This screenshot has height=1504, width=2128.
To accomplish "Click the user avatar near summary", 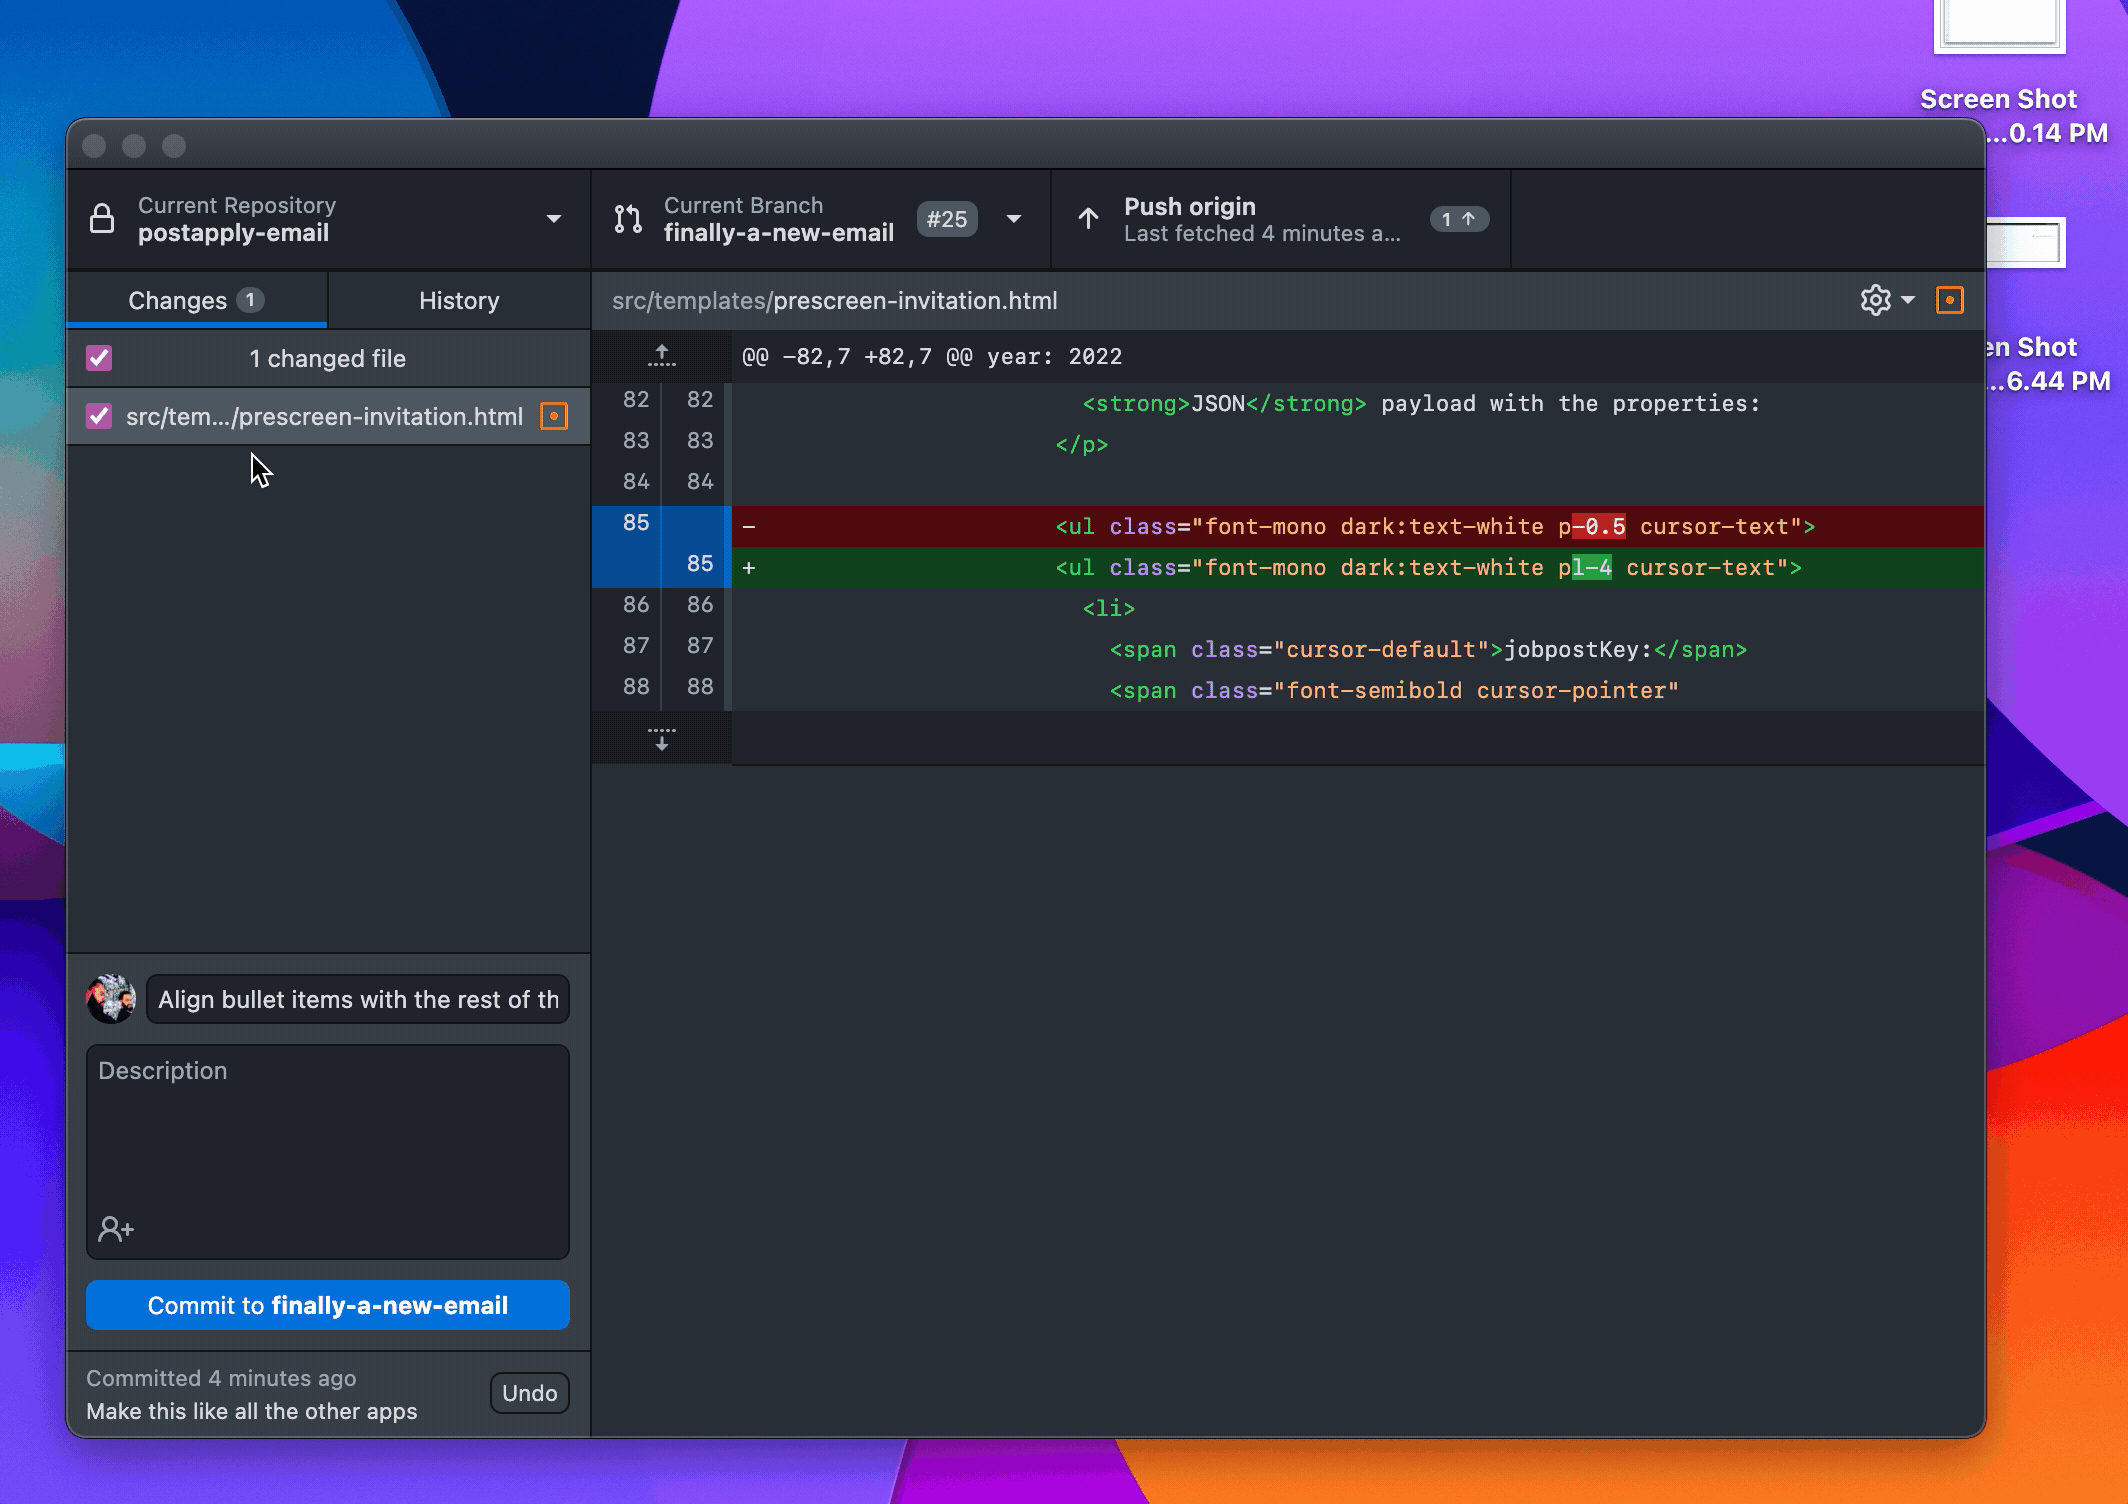I will 111,999.
